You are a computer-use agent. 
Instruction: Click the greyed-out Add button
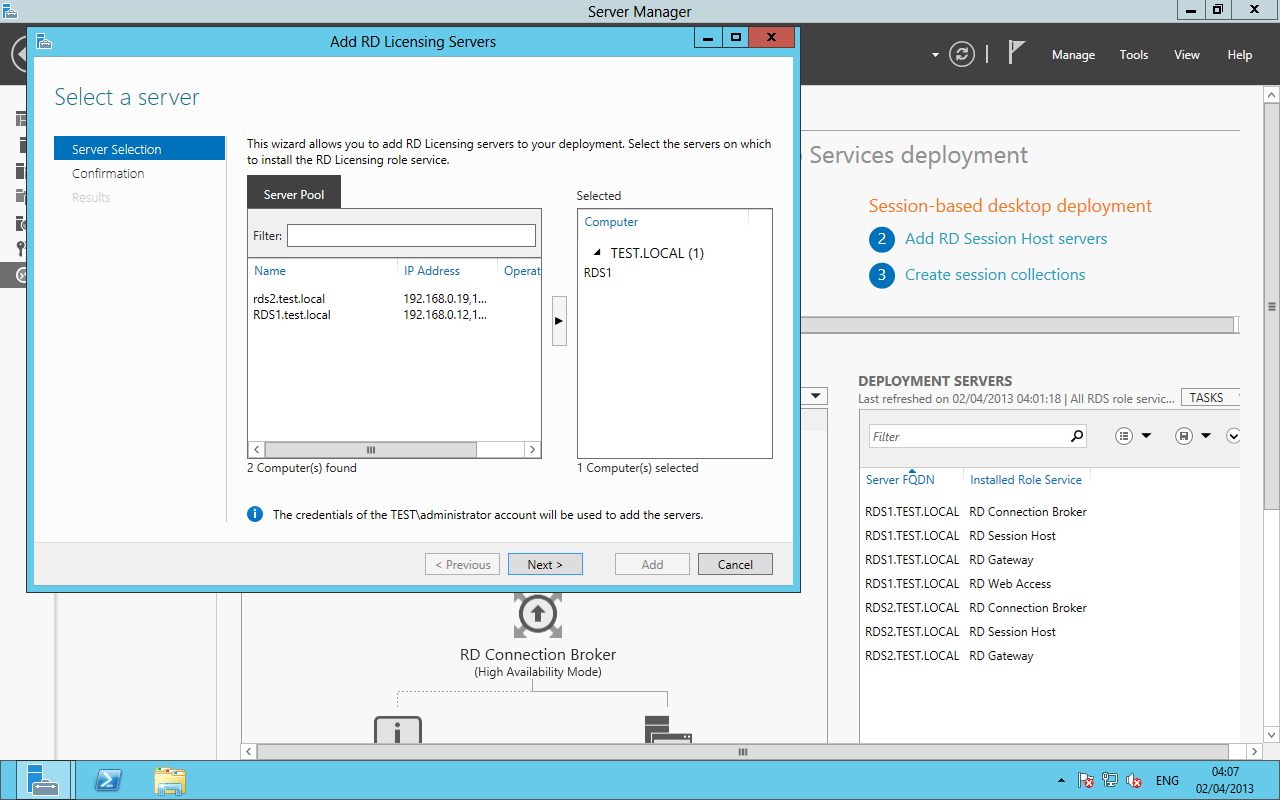click(652, 564)
